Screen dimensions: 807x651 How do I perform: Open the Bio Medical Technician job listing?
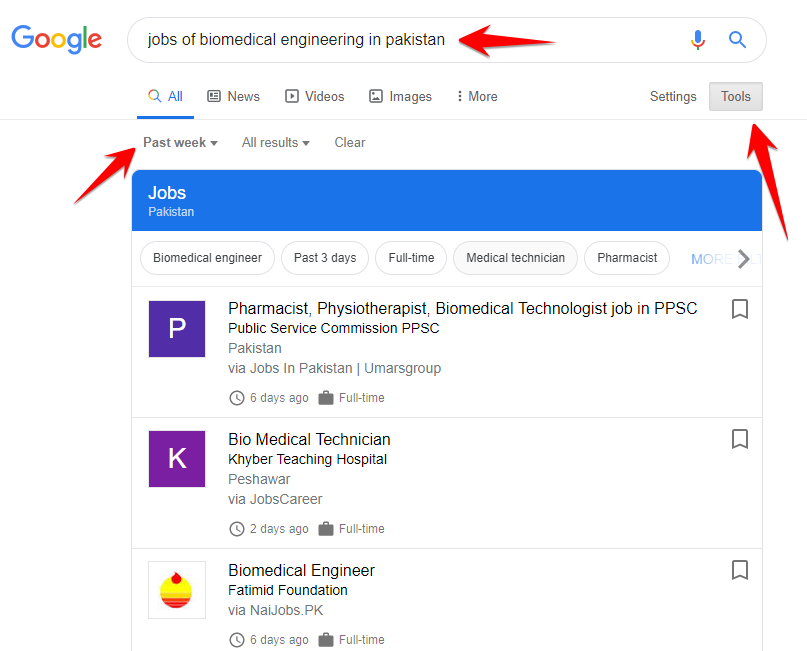point(309,439)
